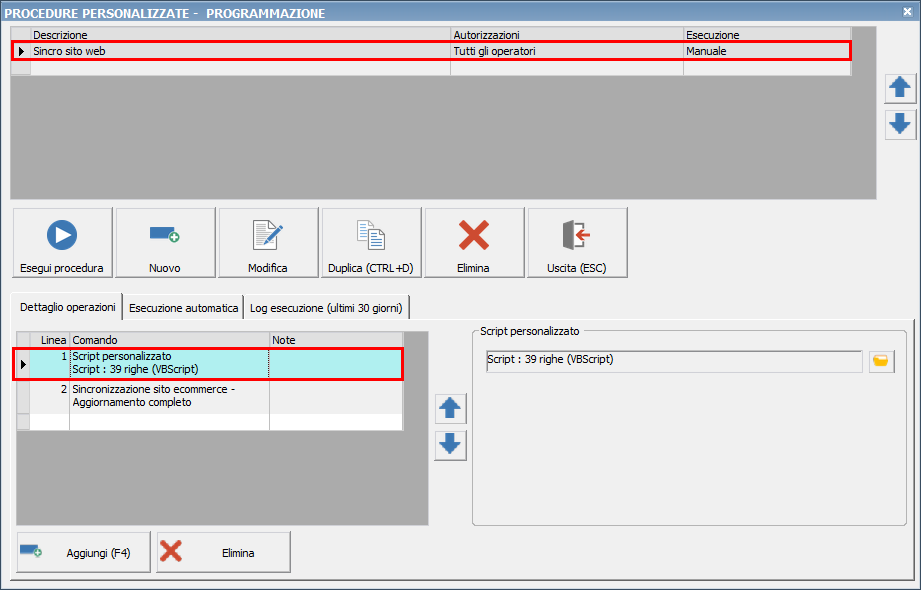921x590 pixels.
Task: Delete procedure with top Elimina button
Action: pyautogui.click(x=474, y=243)
